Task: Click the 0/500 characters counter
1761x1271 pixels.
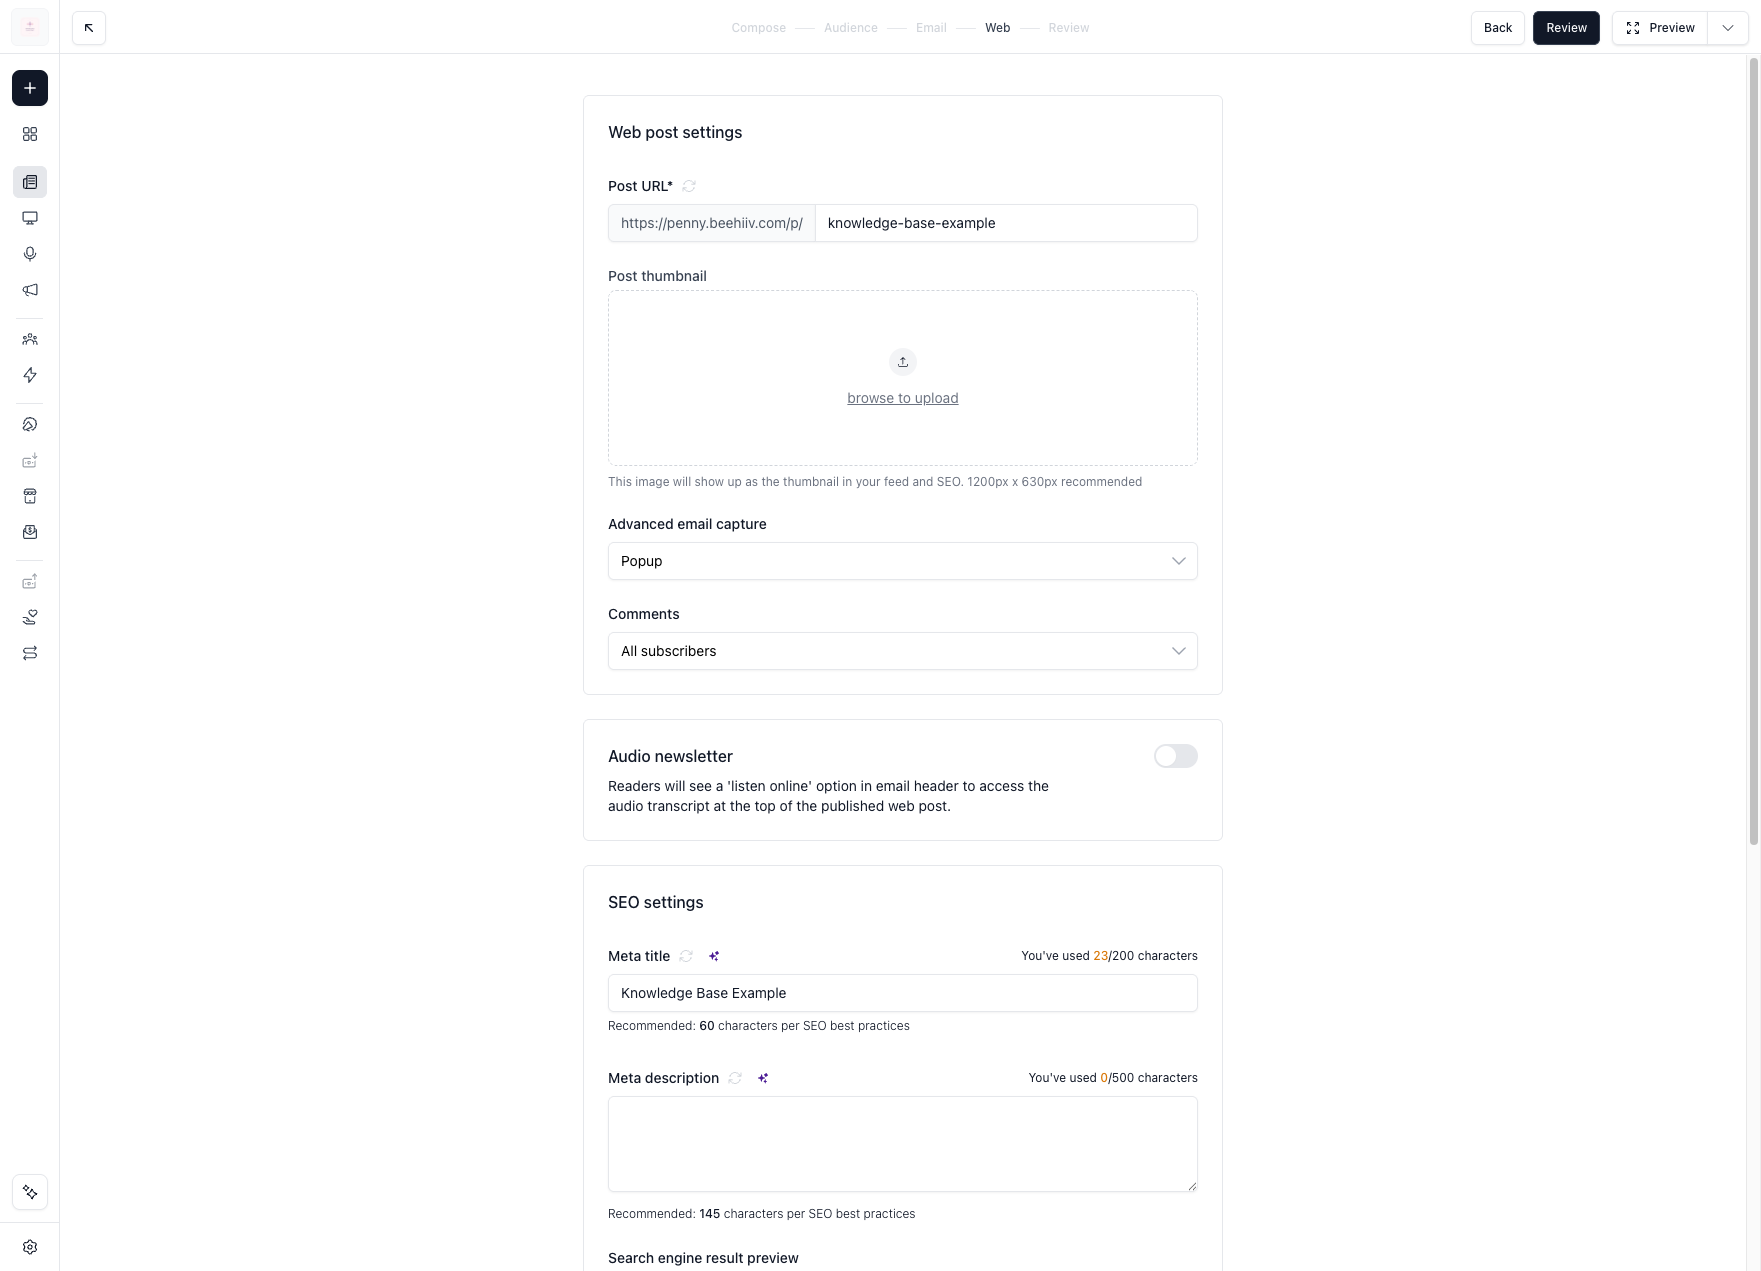Action: [1113, 1078]
